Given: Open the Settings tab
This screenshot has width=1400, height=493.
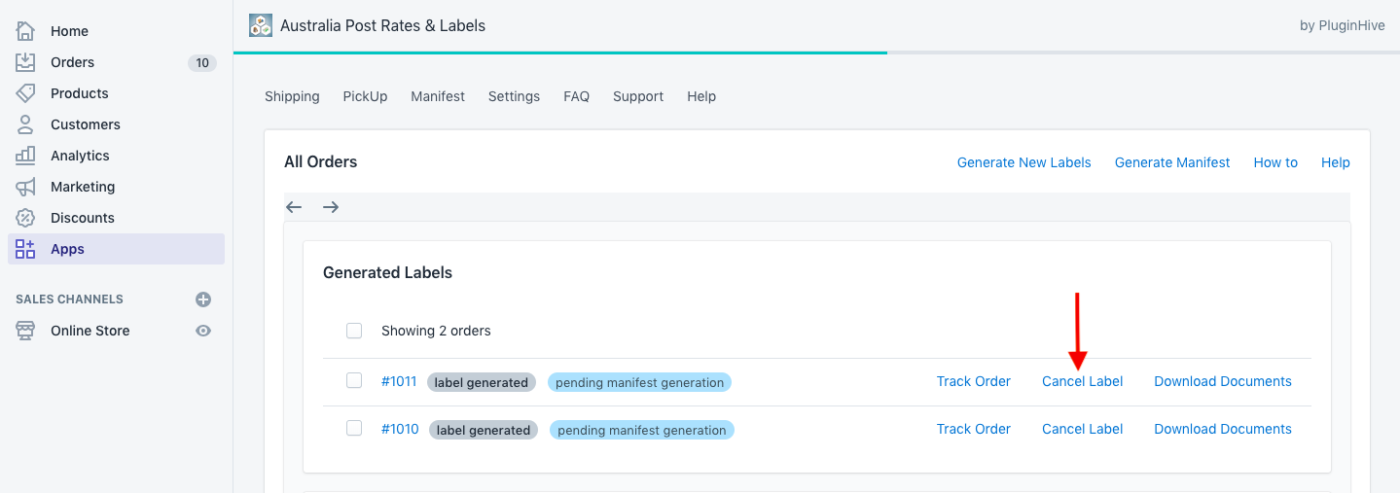Looking at the screenshot, I should [514, 97].
